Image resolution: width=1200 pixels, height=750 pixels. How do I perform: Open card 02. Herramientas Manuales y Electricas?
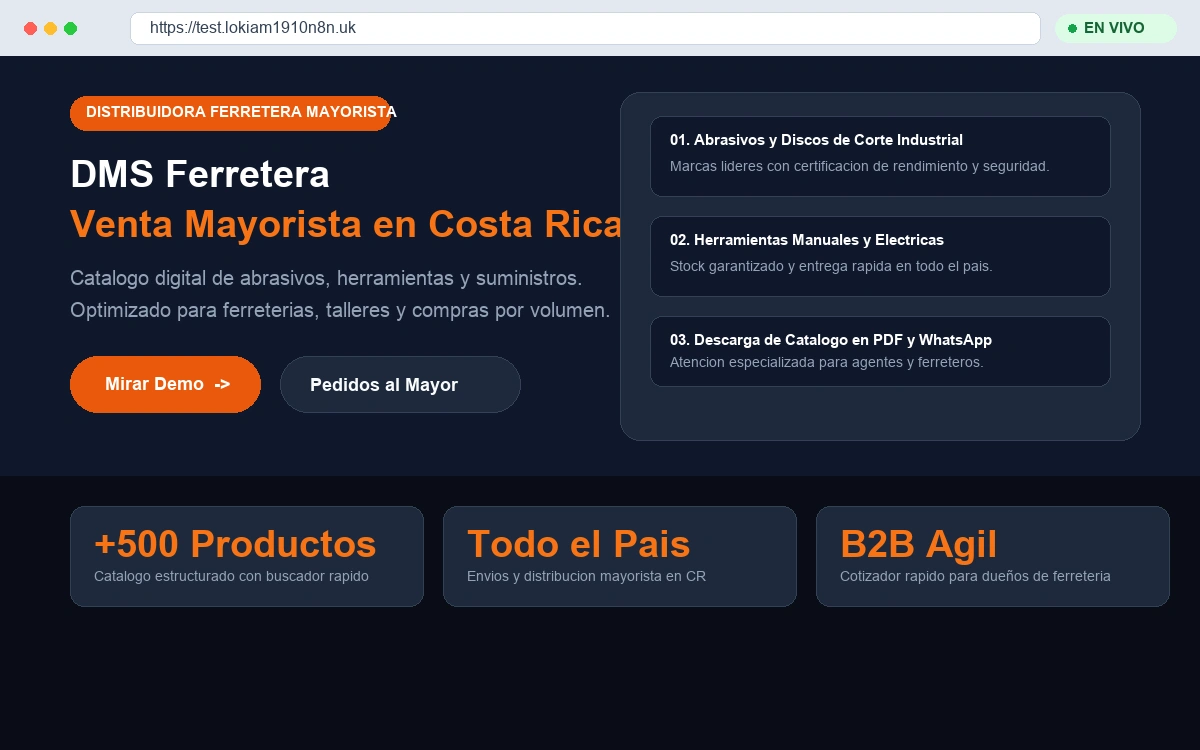coord(880,256)
